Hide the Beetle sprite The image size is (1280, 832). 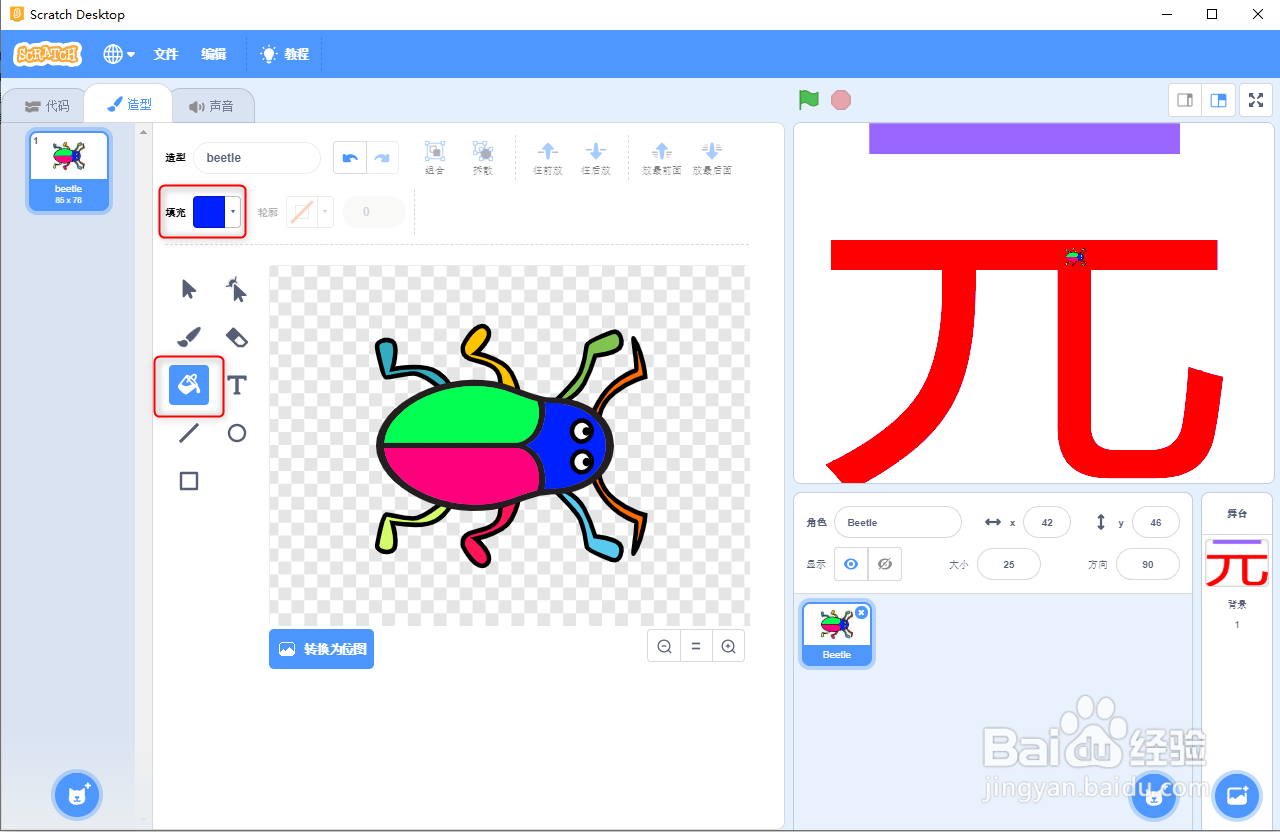click(884, 563)
